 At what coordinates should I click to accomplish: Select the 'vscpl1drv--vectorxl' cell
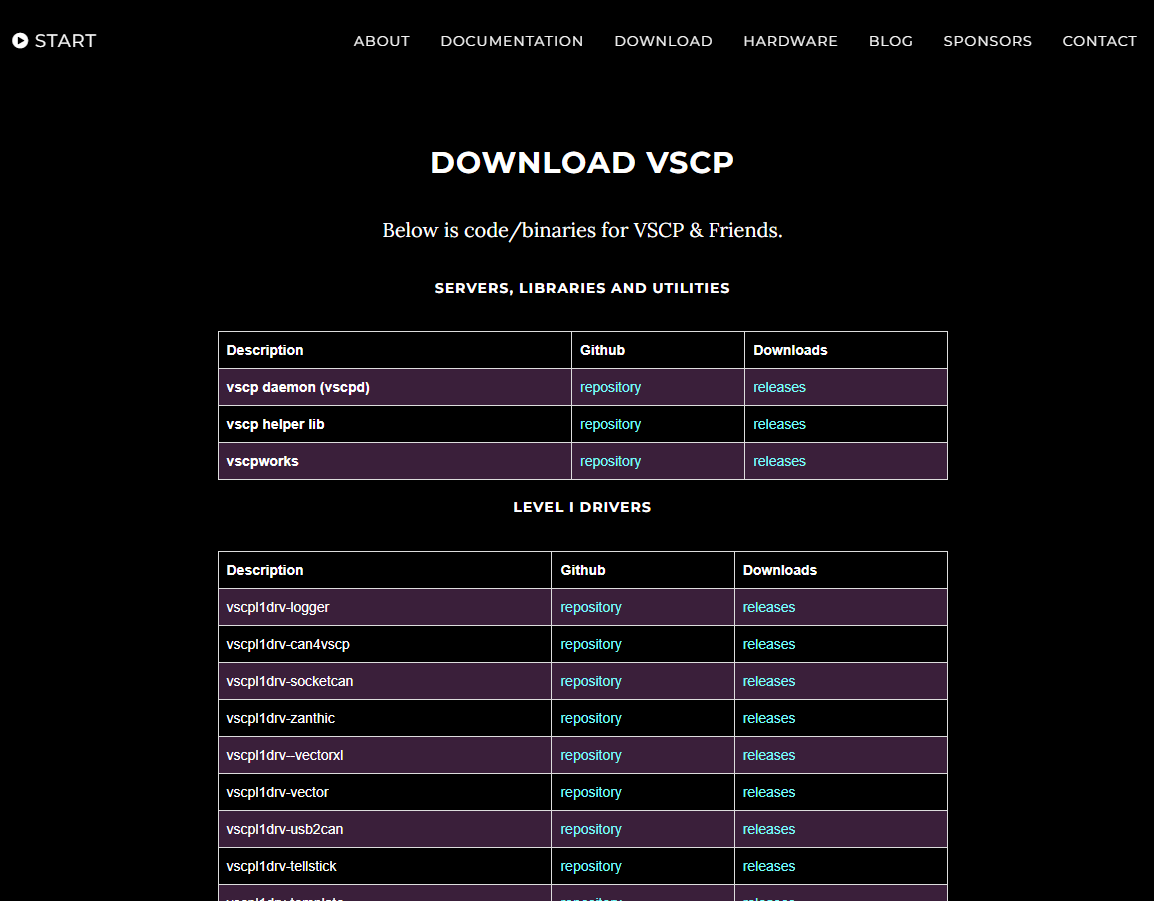click(385, 755)
